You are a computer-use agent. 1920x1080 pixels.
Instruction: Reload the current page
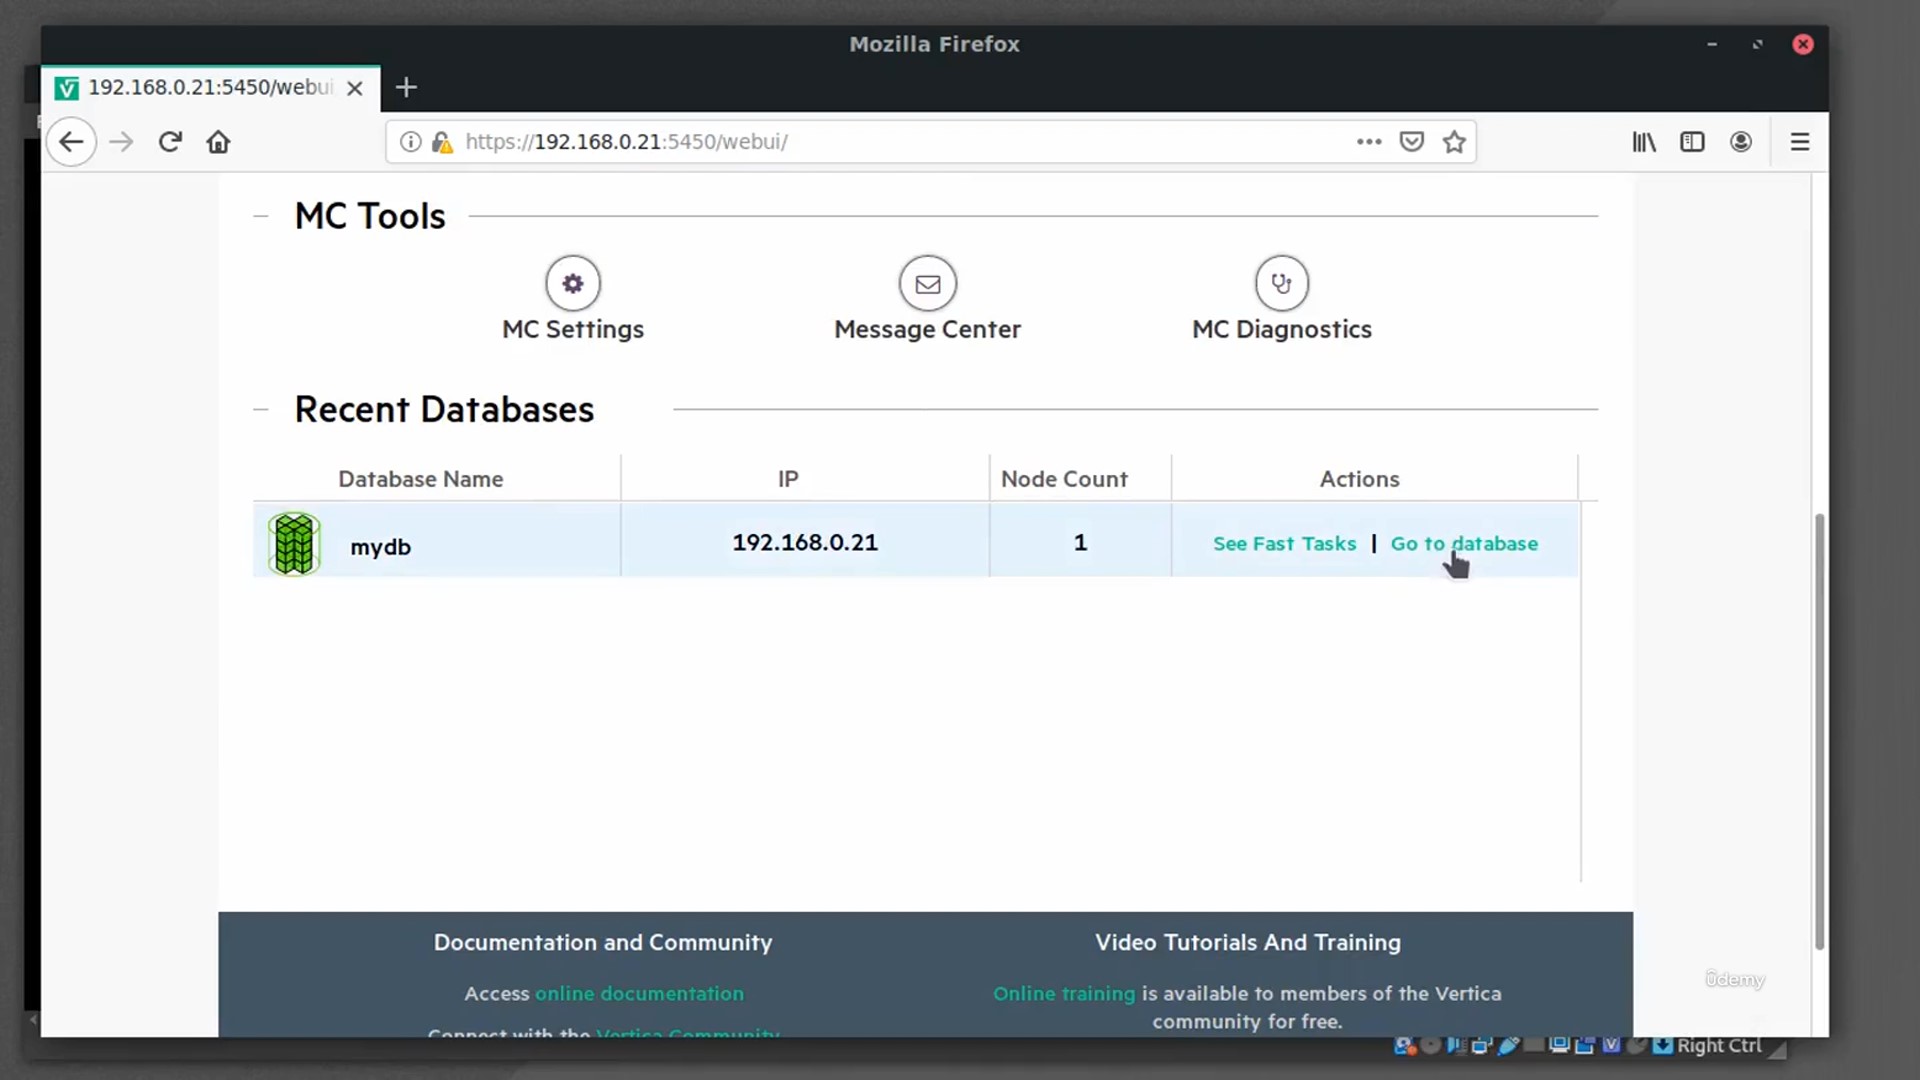[x=170, y=142]
